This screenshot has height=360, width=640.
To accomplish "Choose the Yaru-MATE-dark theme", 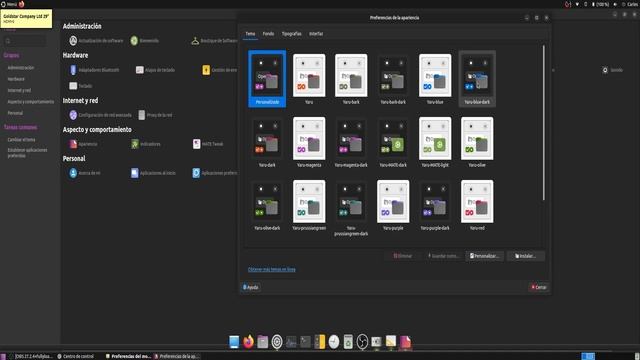I will [x=393, y=142].
